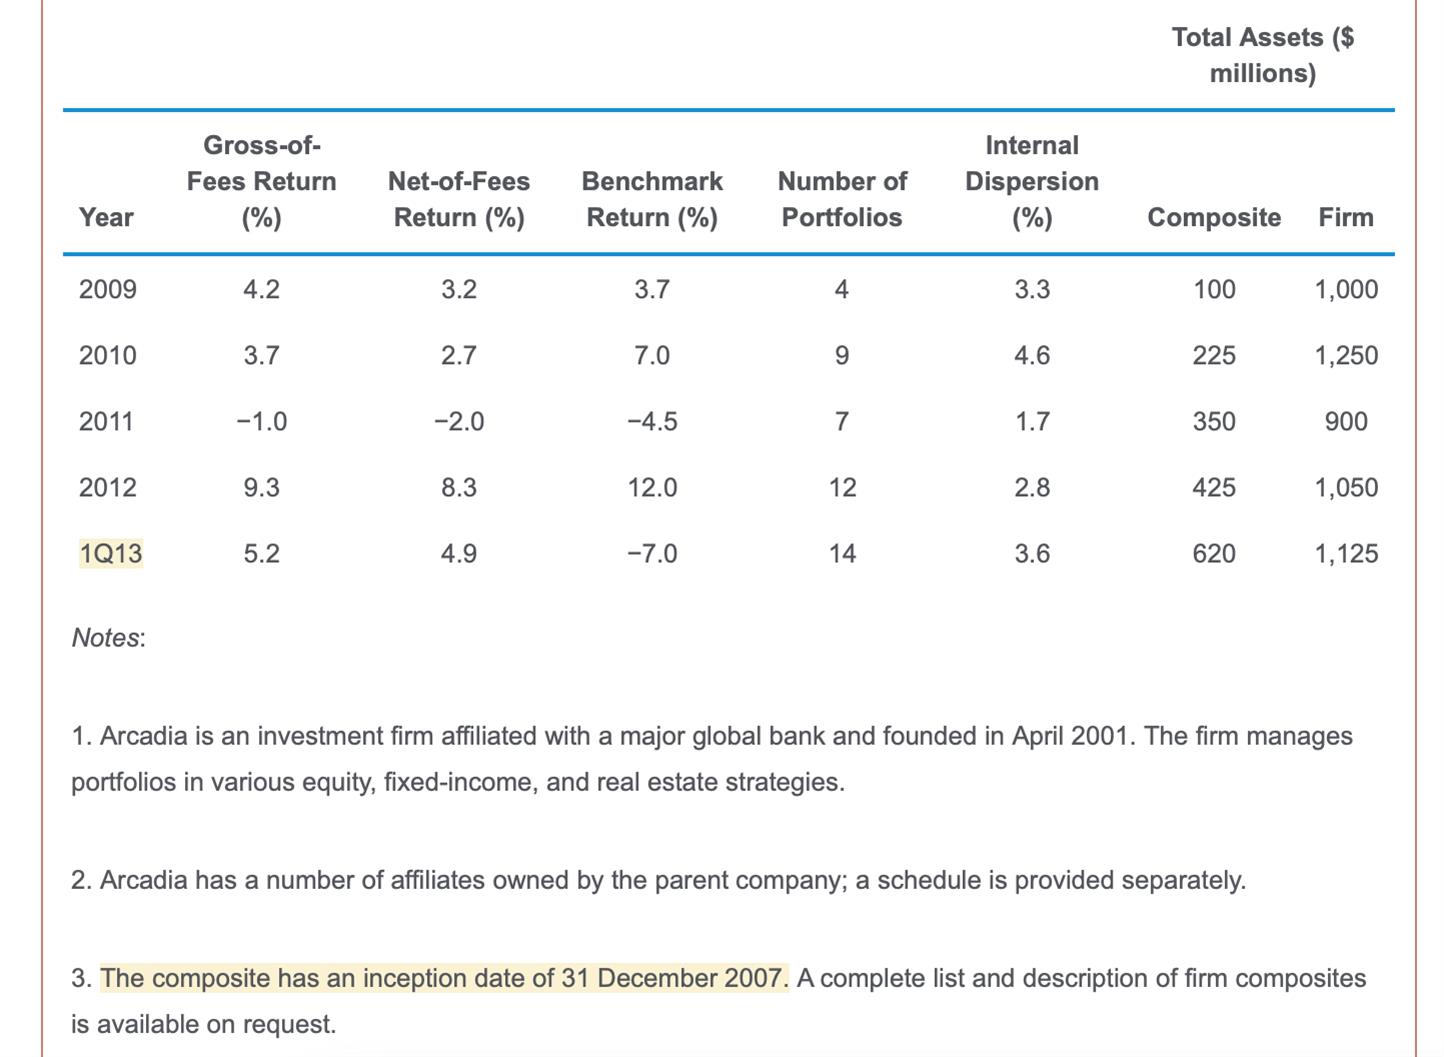The height and width of the screenshot is (1057, 1444).
Task: Click note 2 about Arcadia affiliates
Action: [658, 880]
